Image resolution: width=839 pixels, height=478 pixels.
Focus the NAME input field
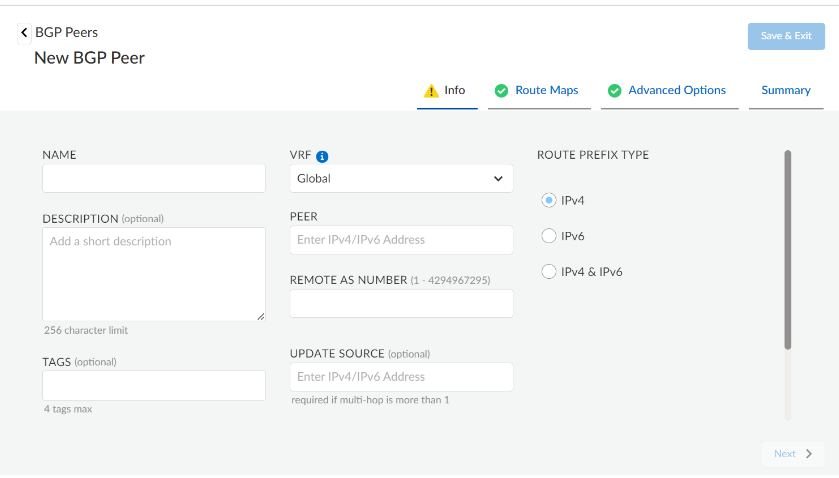pos(154,179)
